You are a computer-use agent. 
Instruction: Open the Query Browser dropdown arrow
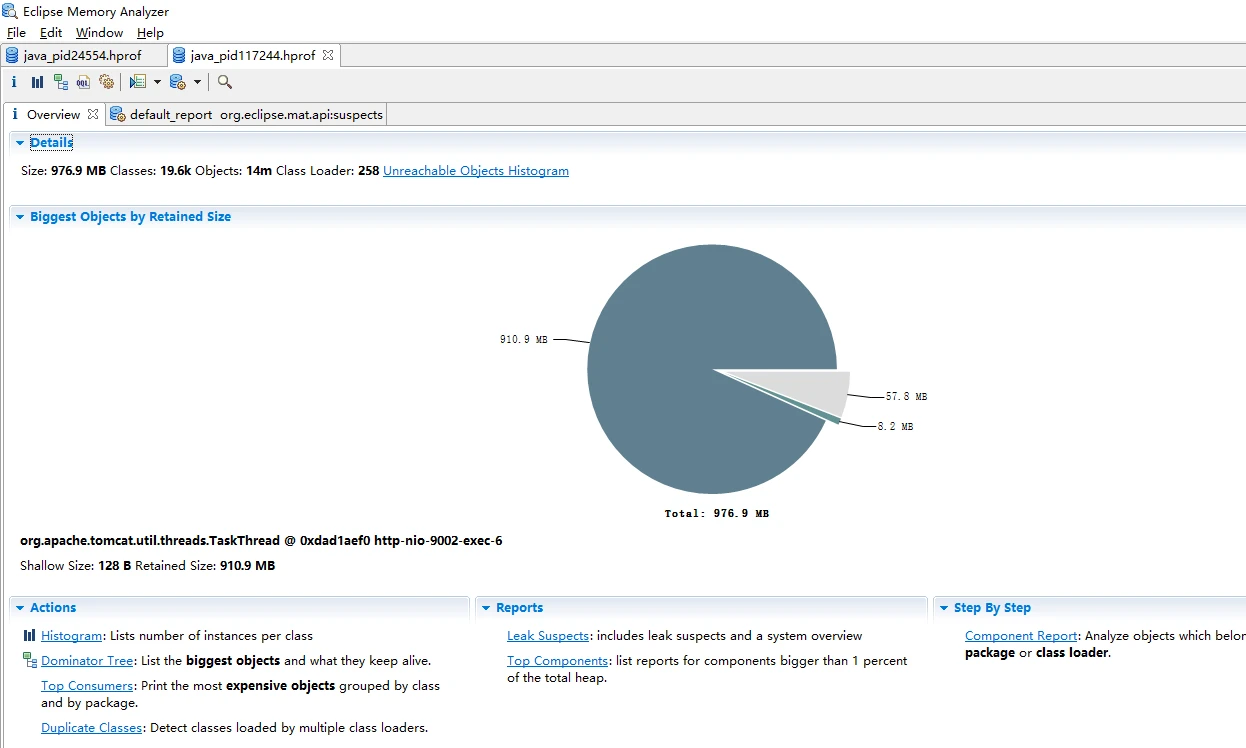point(197,82)
